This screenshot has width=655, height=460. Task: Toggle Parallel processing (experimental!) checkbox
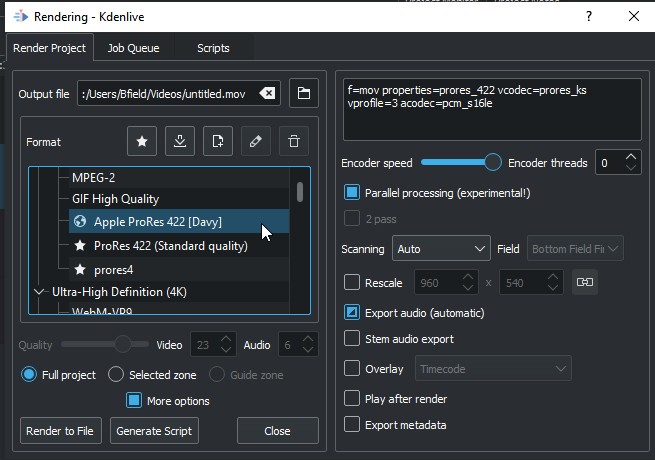(x=352, y=193)
